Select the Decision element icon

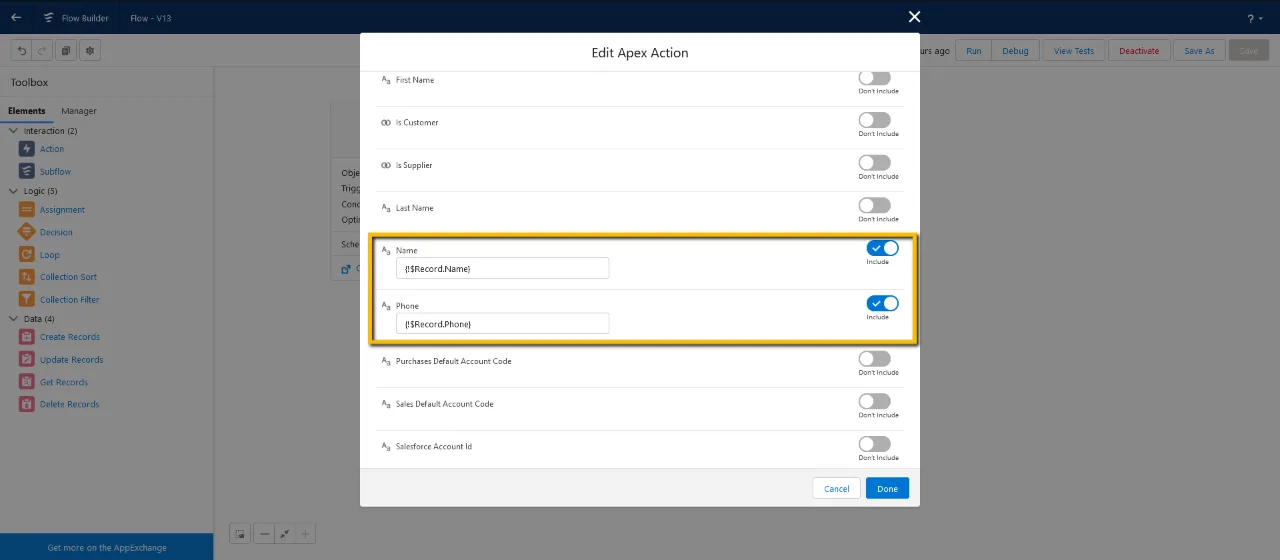point(27,232)
